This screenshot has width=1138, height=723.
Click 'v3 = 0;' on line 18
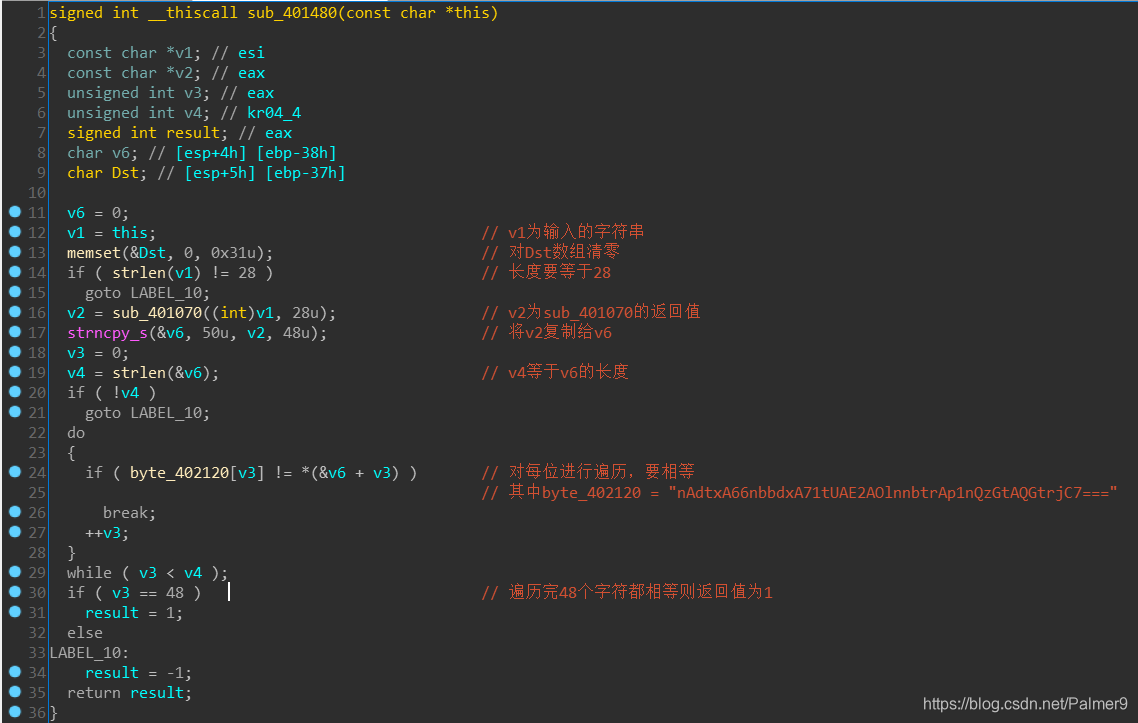click(x=98, y=353)
